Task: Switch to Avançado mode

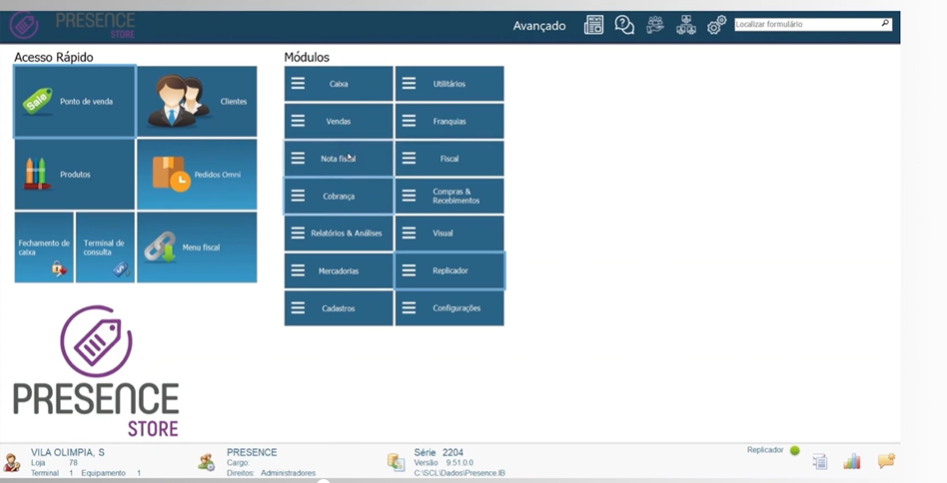Action: 539,26
